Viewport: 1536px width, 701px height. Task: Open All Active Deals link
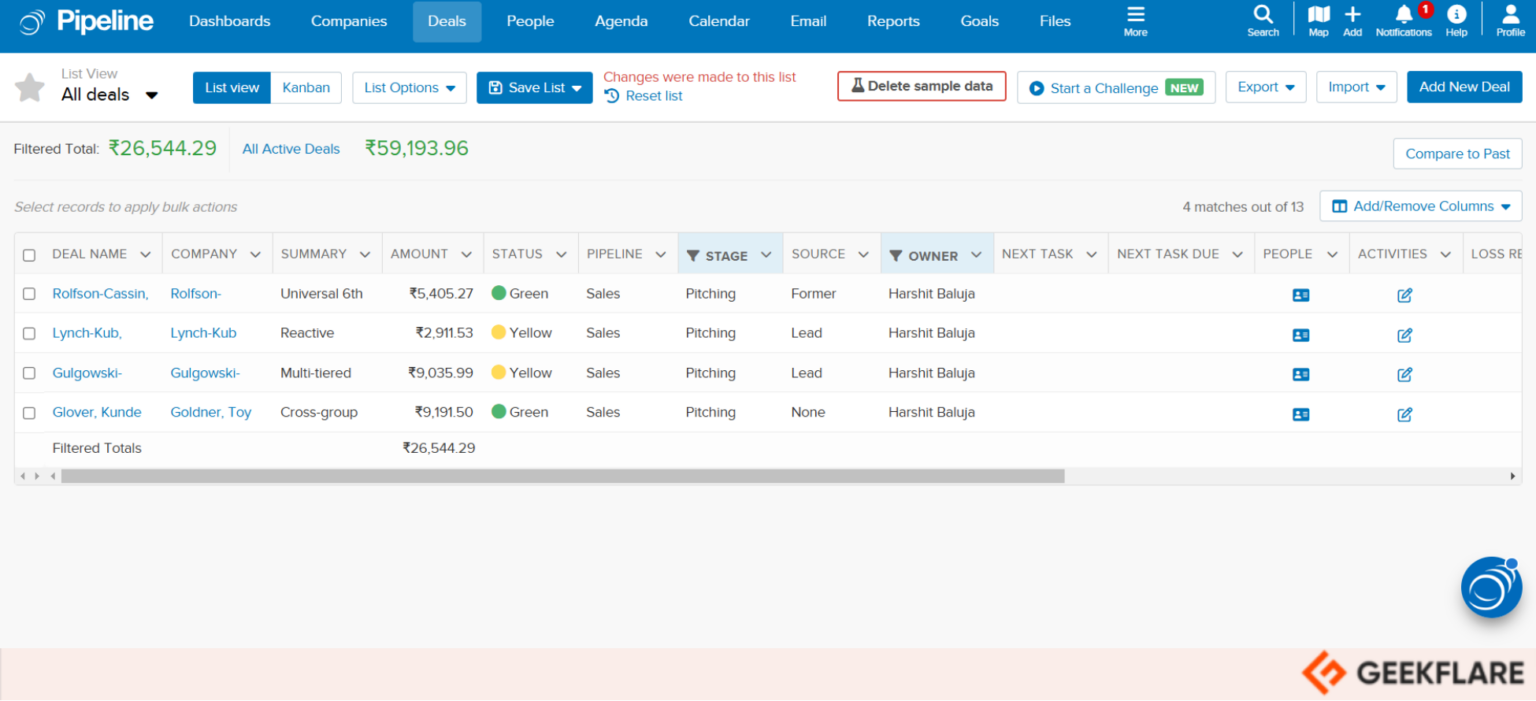(x=291, y=149)
